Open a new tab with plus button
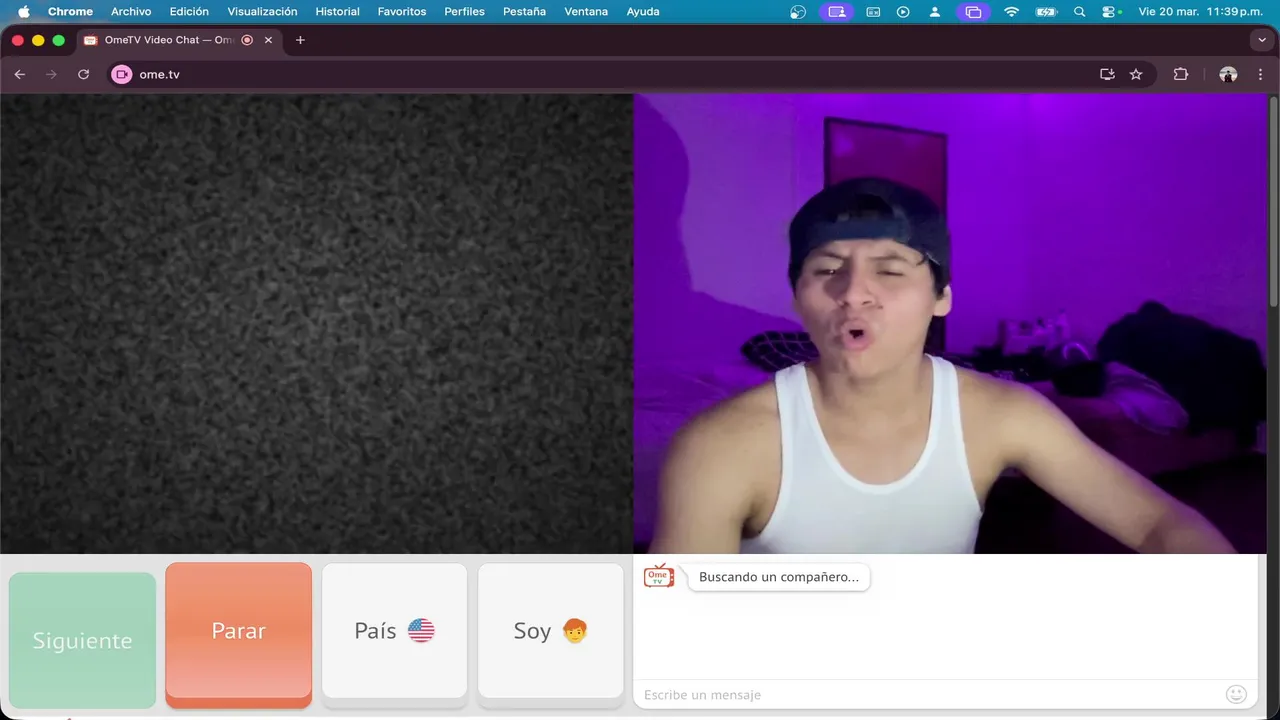 pyautogui.click(x=300, y=40)
